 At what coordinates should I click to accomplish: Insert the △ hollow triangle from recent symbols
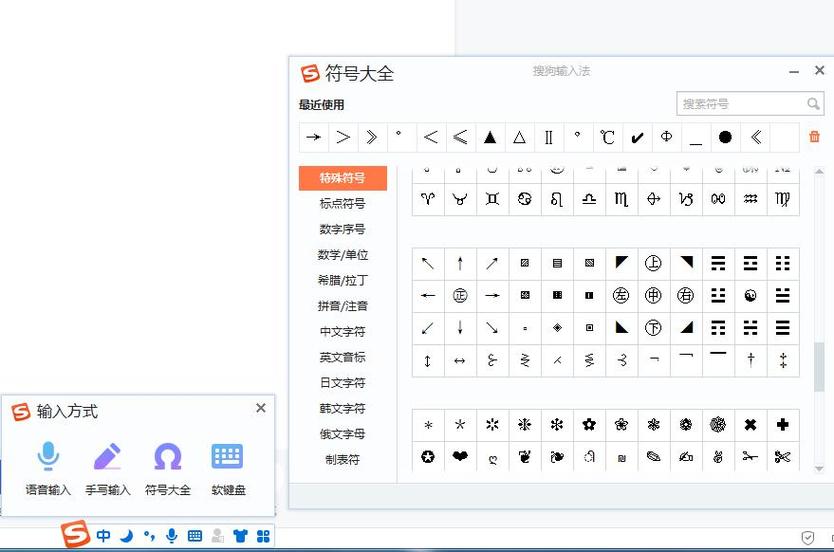519,137
